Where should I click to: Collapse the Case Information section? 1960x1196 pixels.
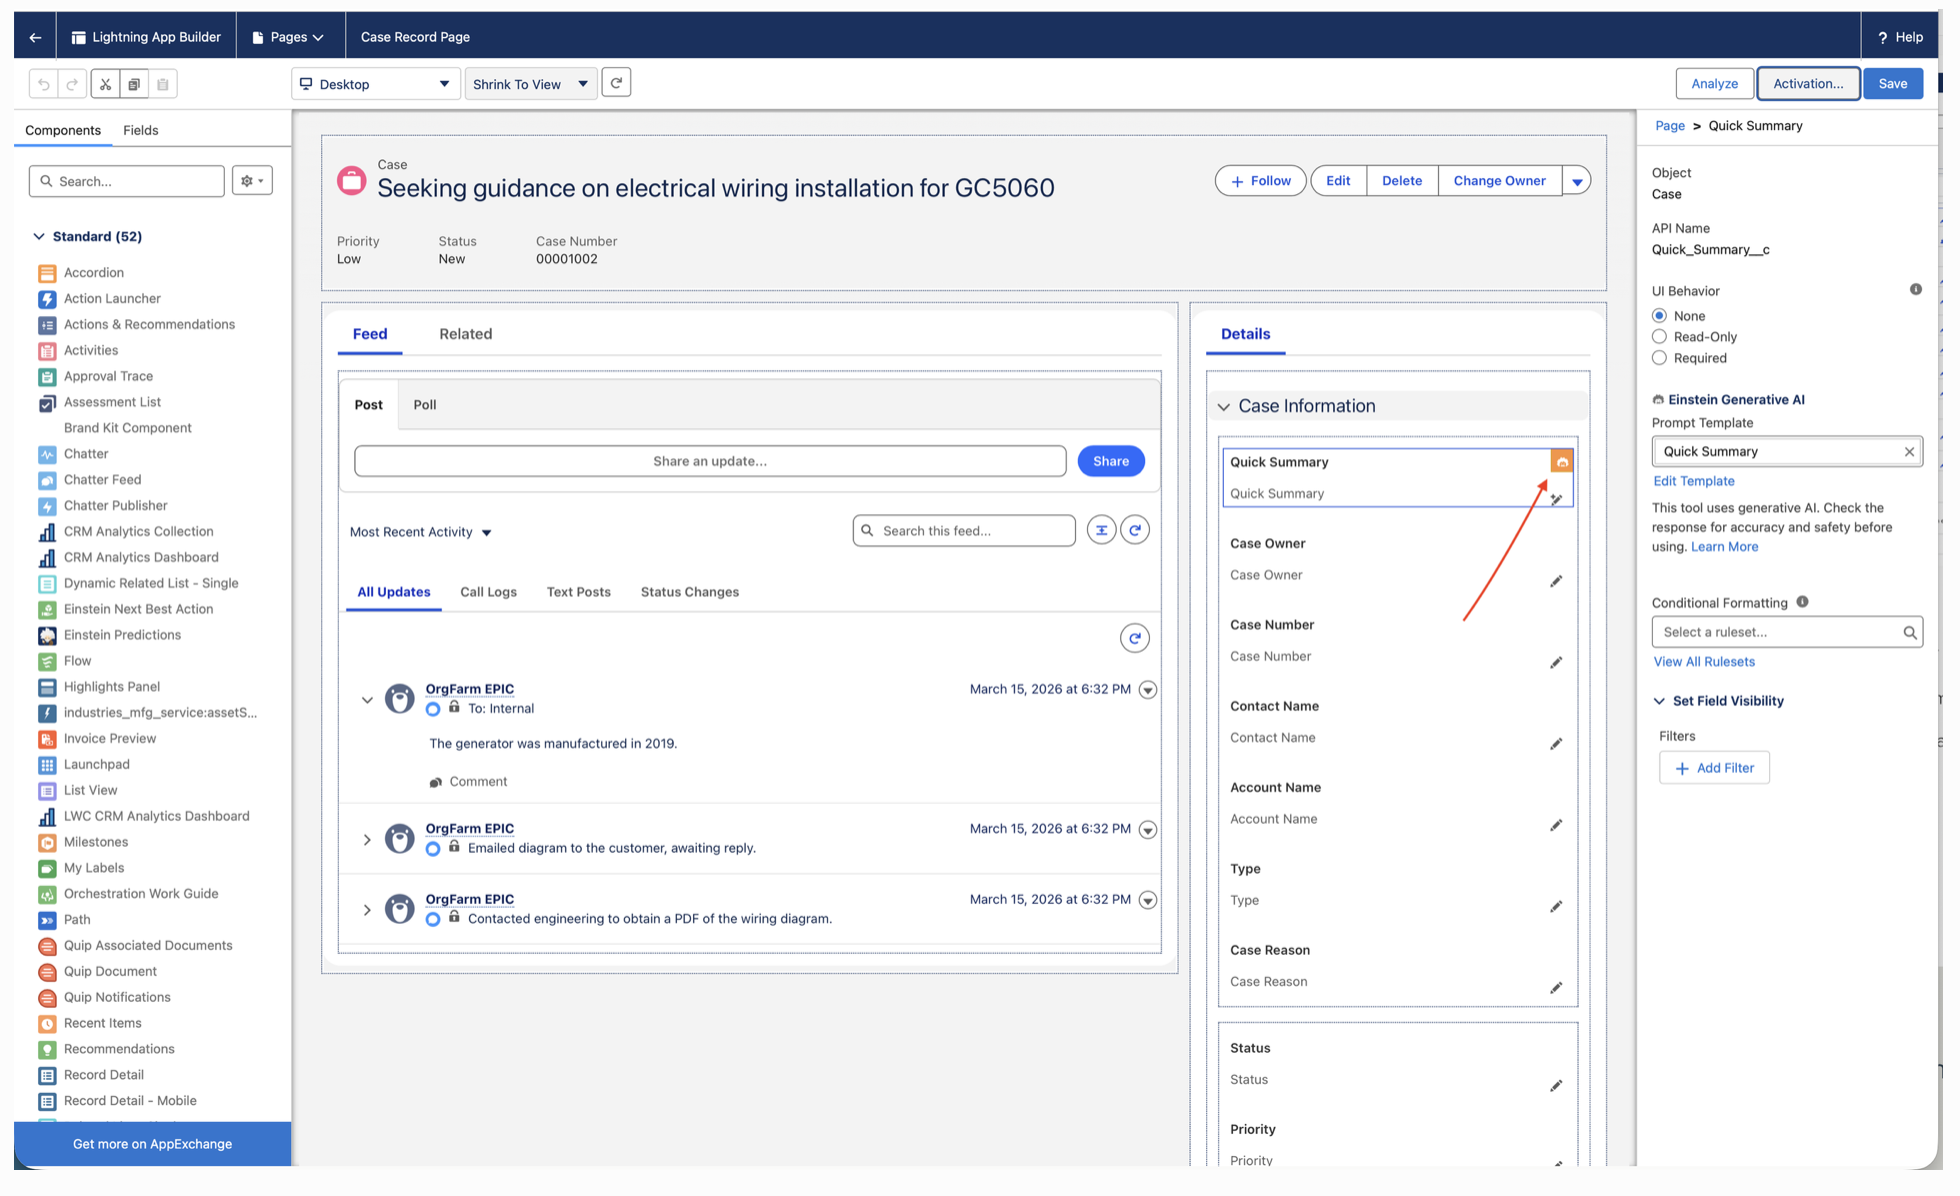(1224, 406)
